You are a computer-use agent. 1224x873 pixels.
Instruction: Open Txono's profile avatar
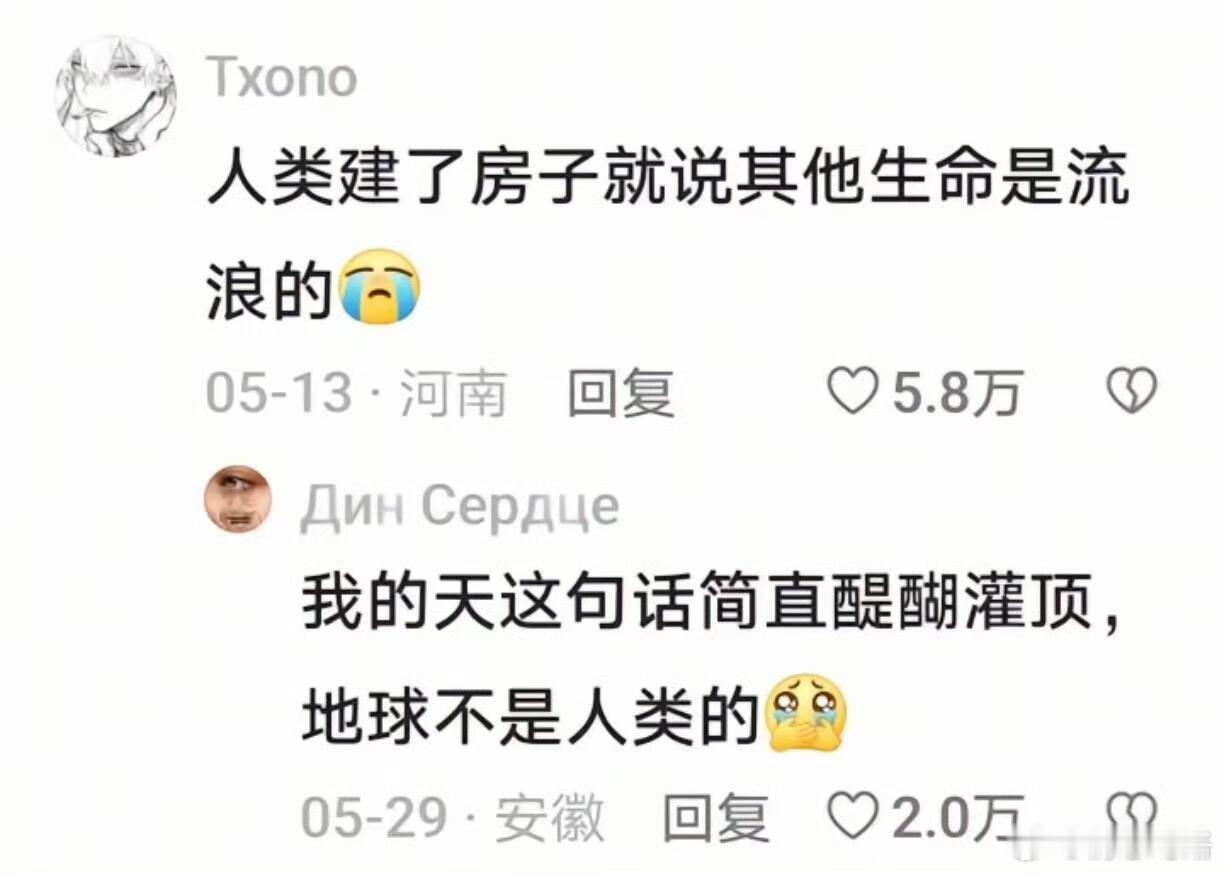click(115, 96)
